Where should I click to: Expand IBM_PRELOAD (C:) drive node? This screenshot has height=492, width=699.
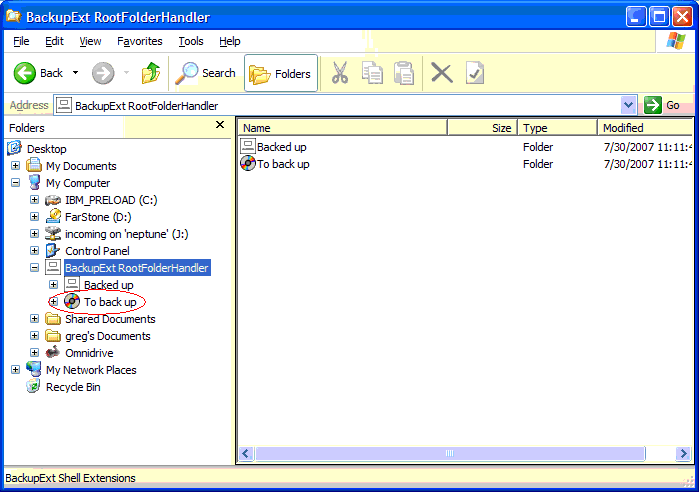(34, 200)
